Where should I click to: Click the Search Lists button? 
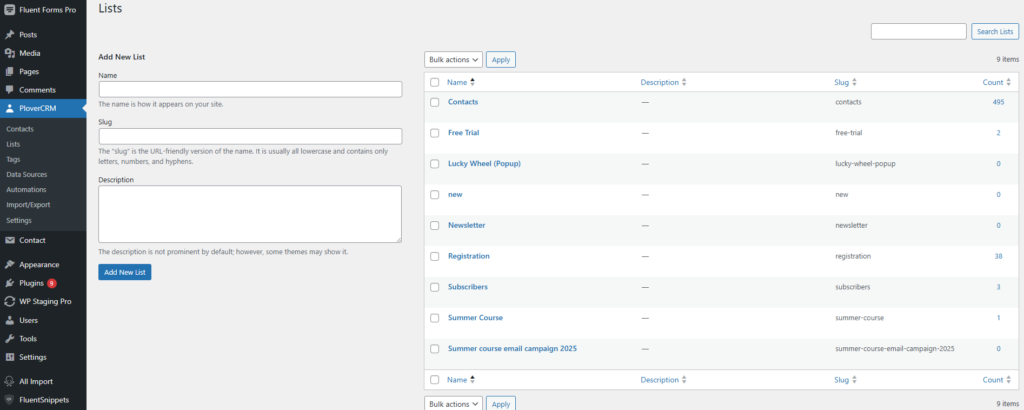point(994,32)
